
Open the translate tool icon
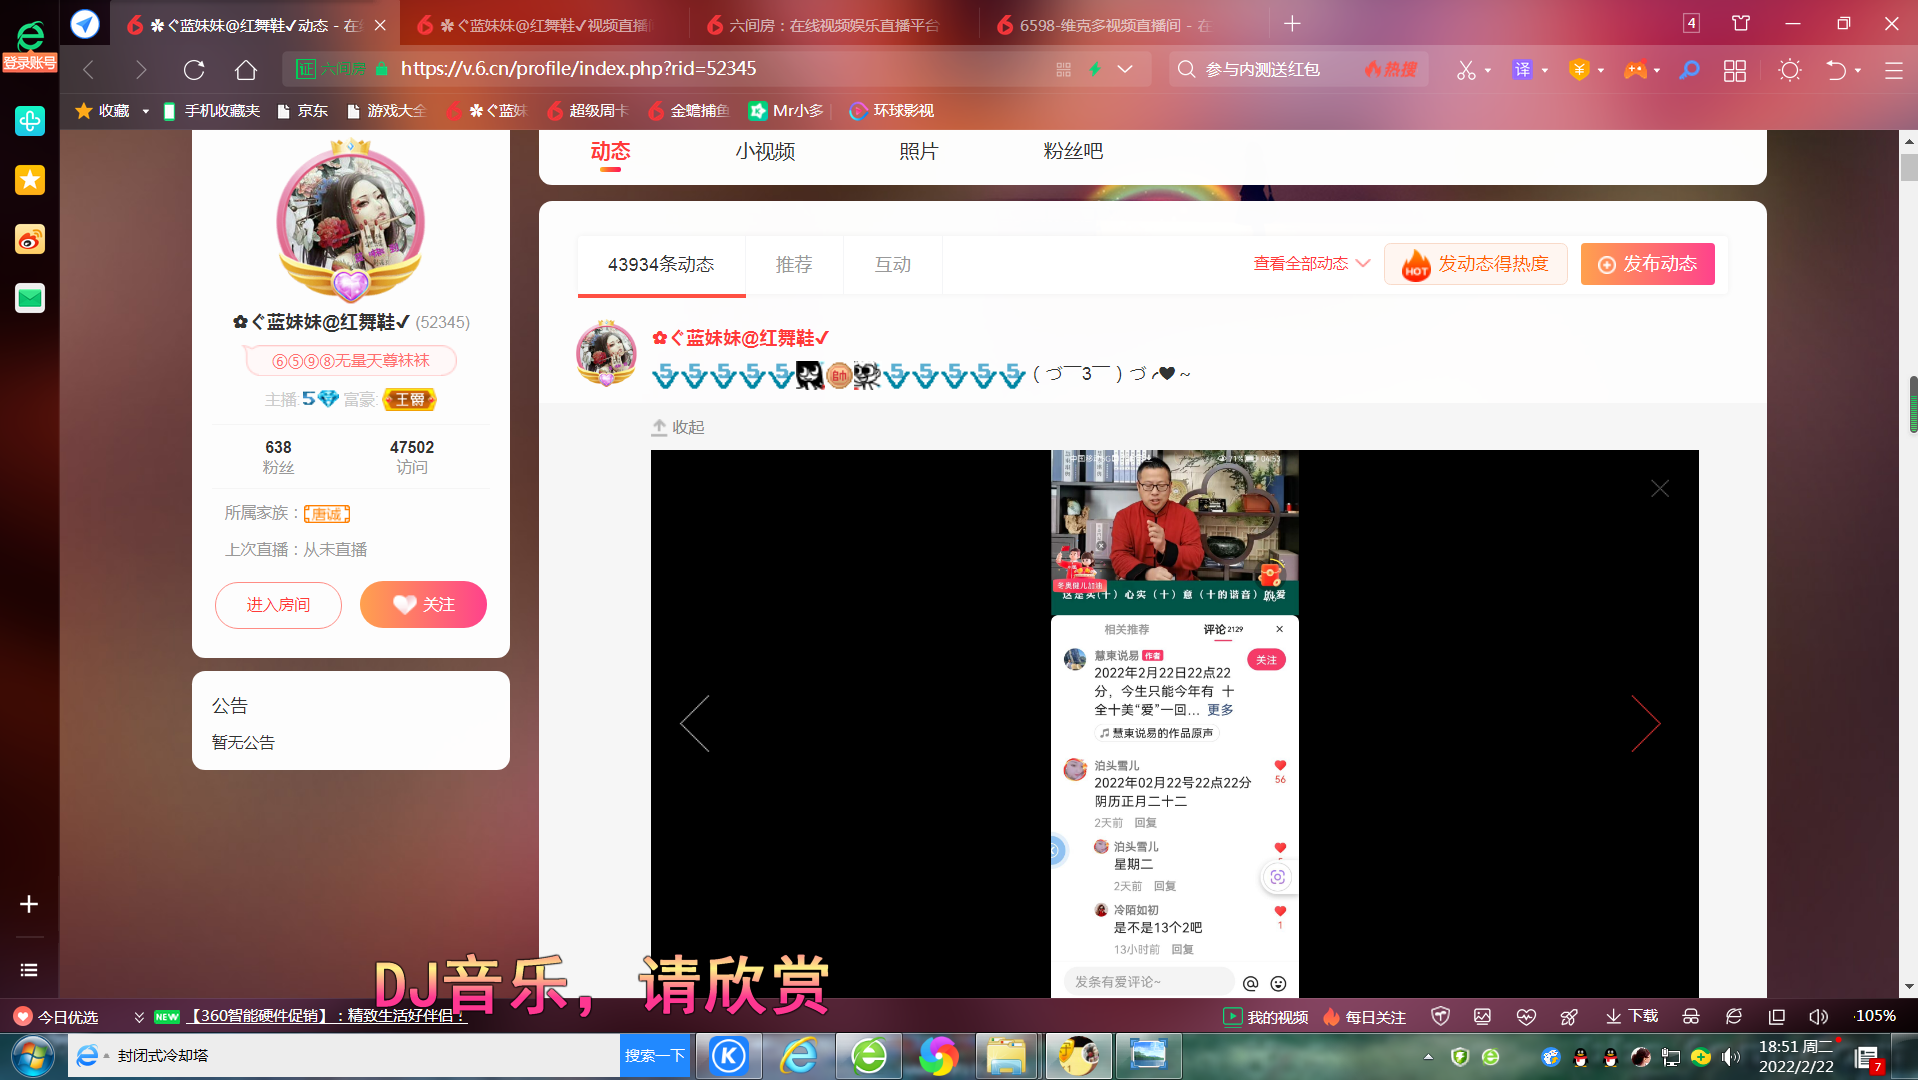[x=1522, y=69]
